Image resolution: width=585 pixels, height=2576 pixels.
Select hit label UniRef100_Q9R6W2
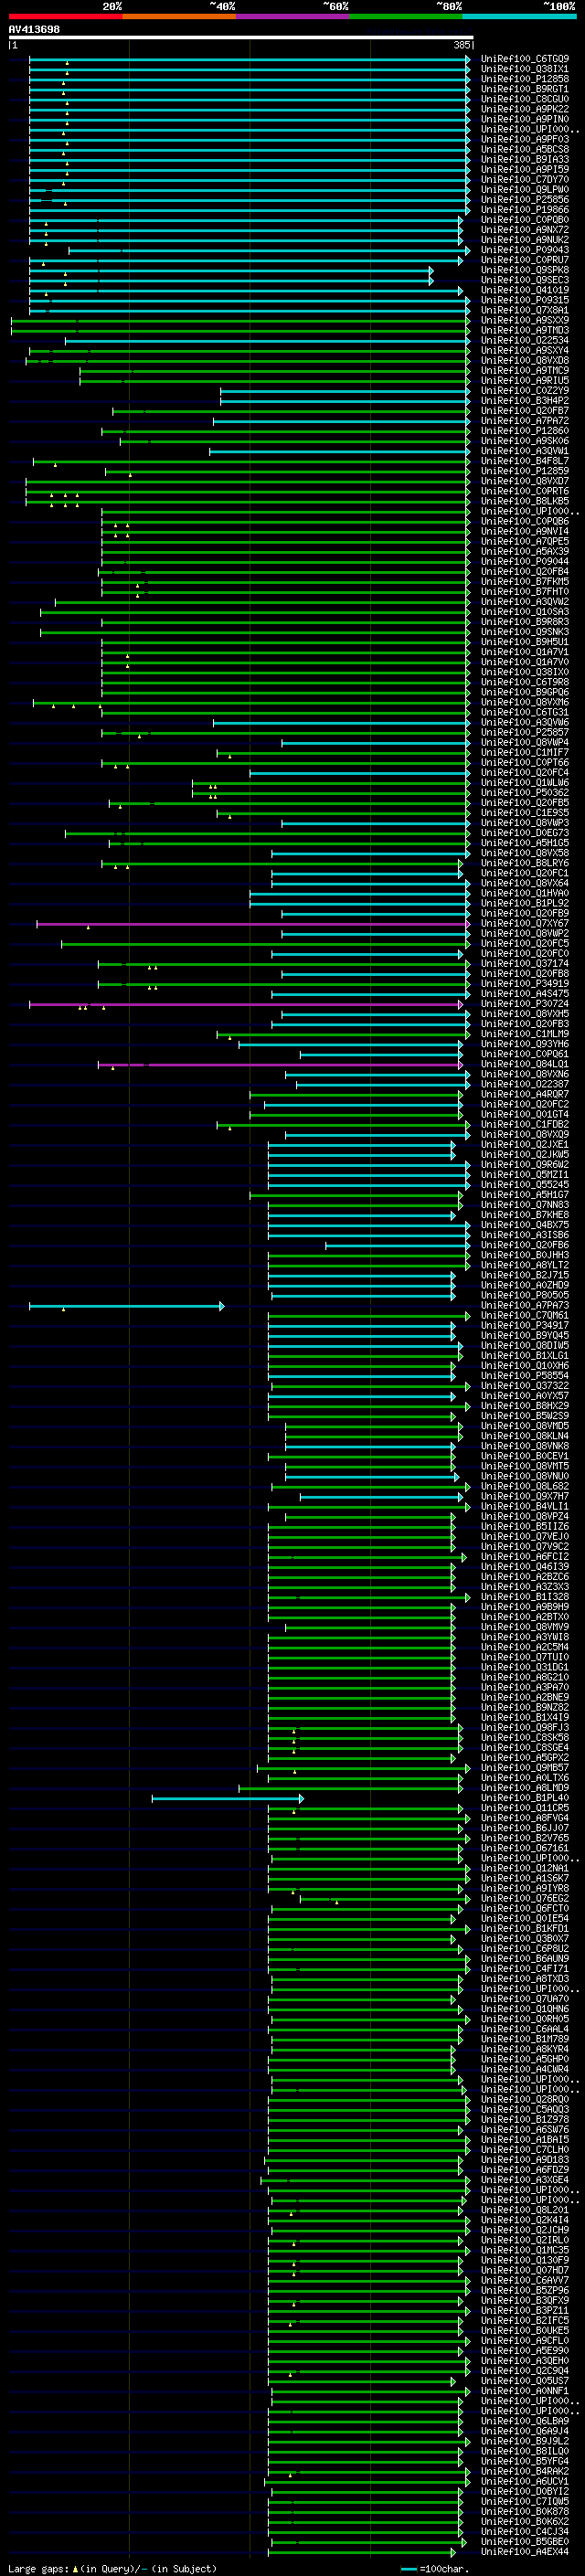click(525, 1165)
